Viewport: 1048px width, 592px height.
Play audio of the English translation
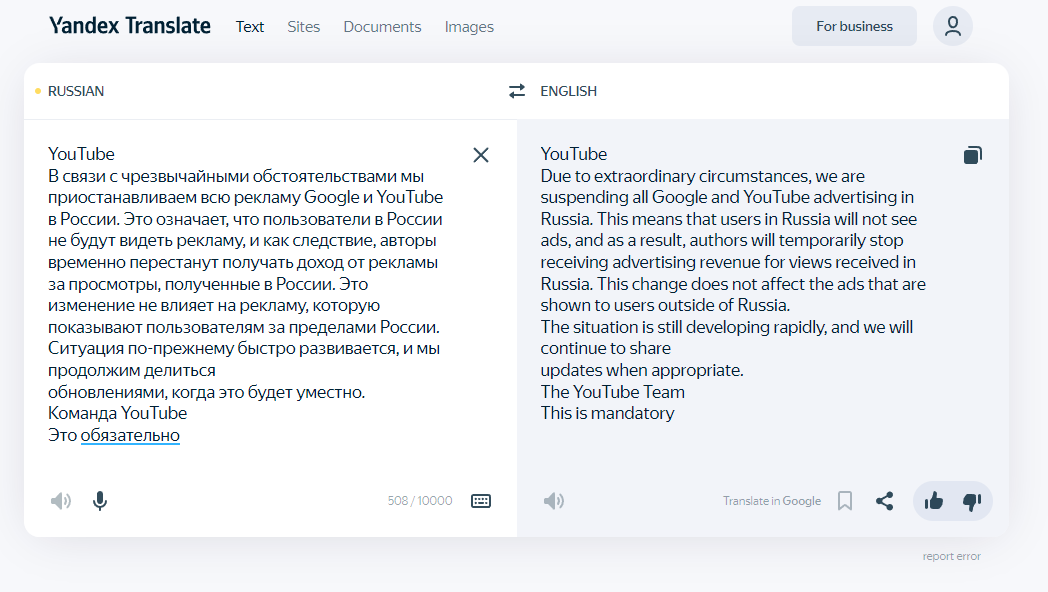pos(554,501)
